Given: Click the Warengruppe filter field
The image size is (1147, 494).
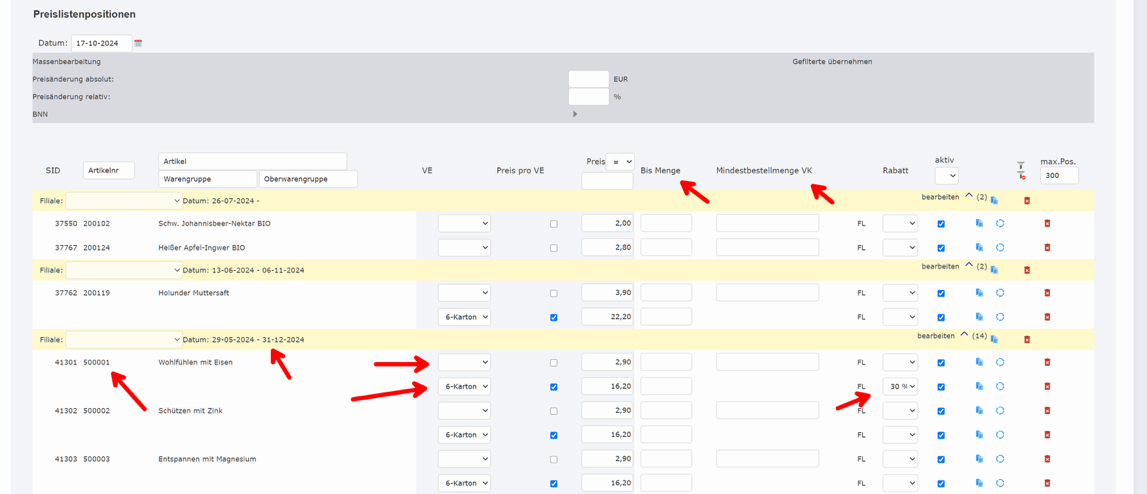Looking at the screenshot, I should [207, 179].
